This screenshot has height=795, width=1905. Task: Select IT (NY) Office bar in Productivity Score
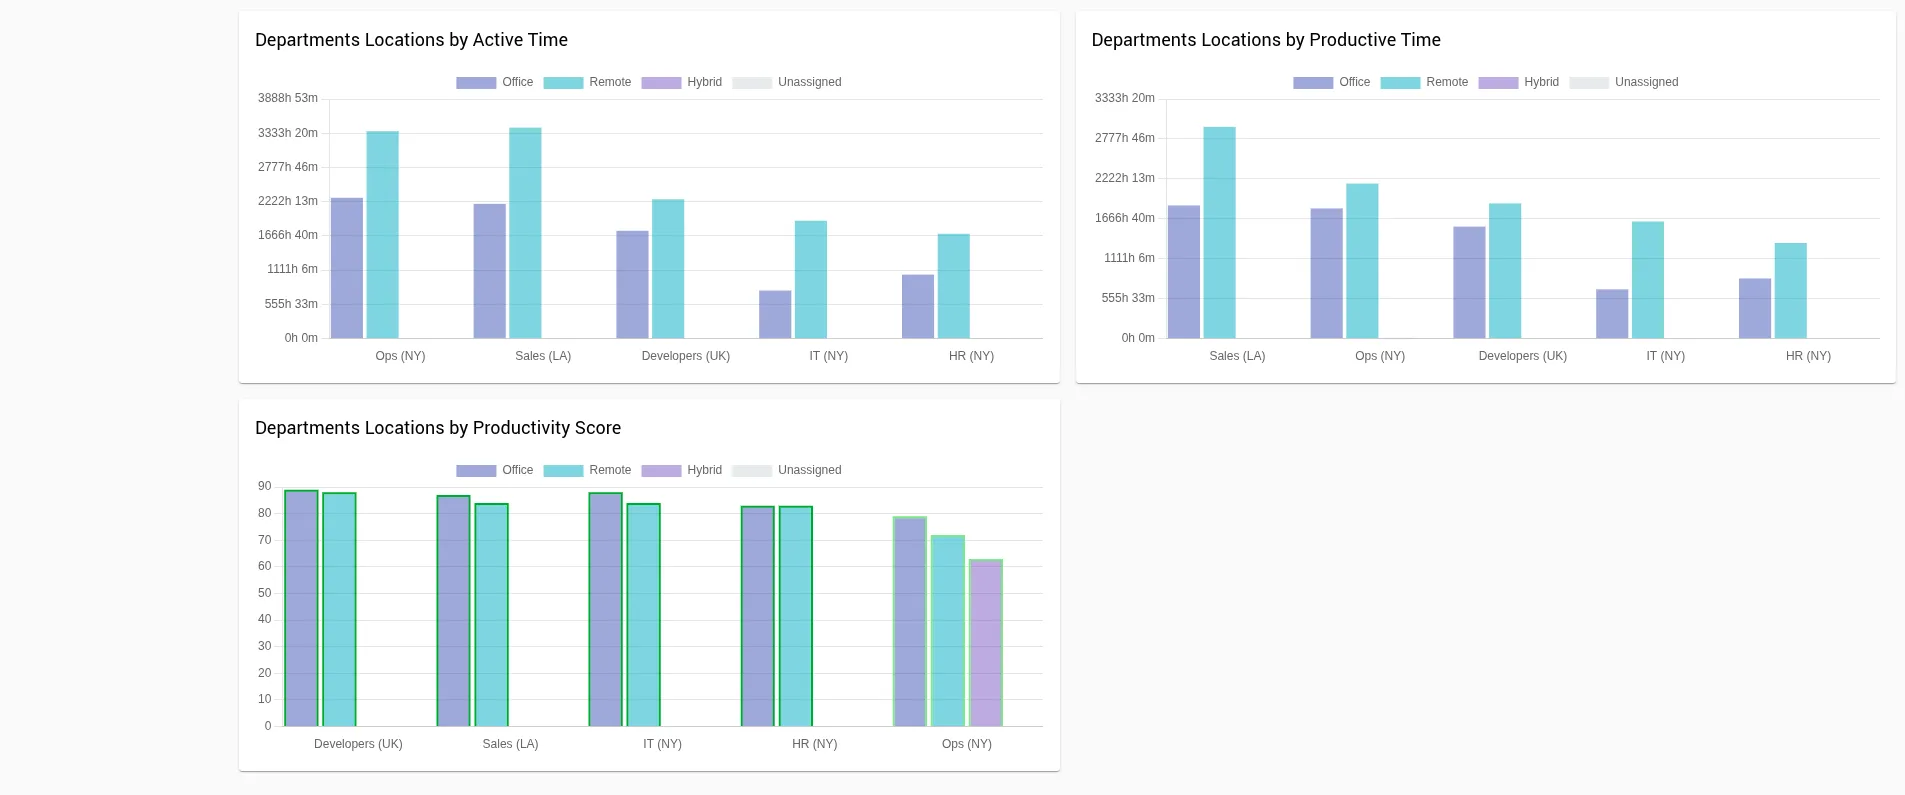click(x=605, y=610)
